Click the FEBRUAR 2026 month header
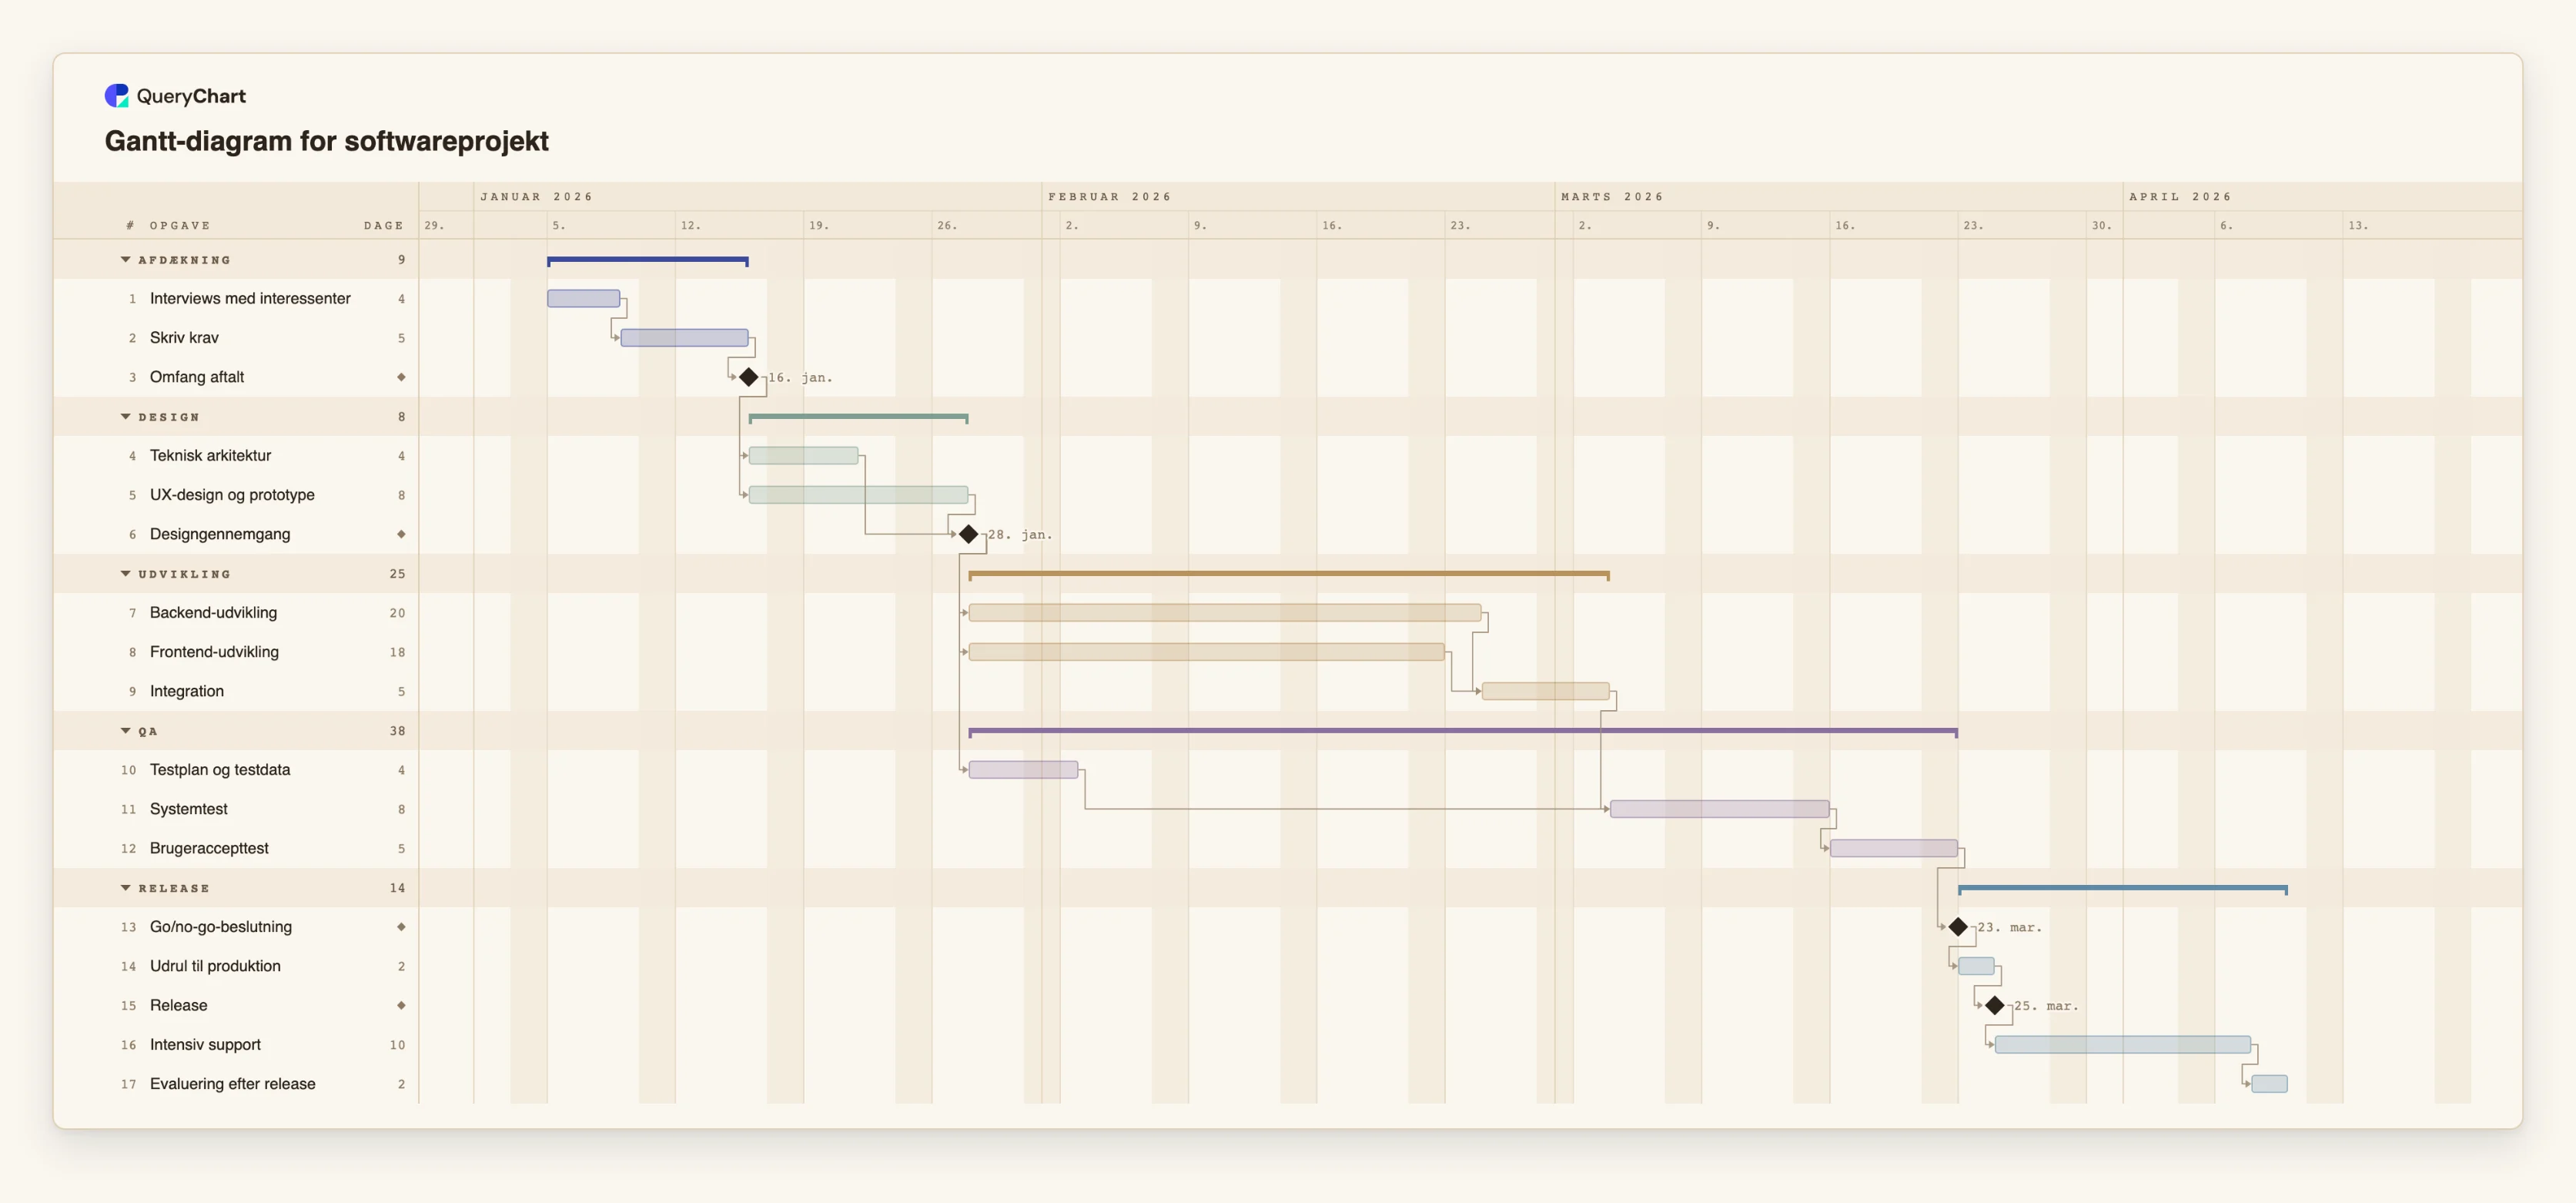Image resolution: width=2576 pixels, height=1203 pixels. click(x=1110, y=197)
